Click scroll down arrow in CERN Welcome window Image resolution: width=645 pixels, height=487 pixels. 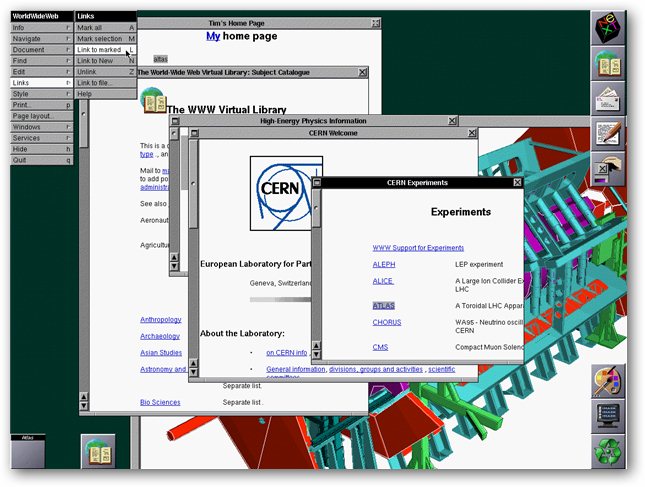coord(193,372)
